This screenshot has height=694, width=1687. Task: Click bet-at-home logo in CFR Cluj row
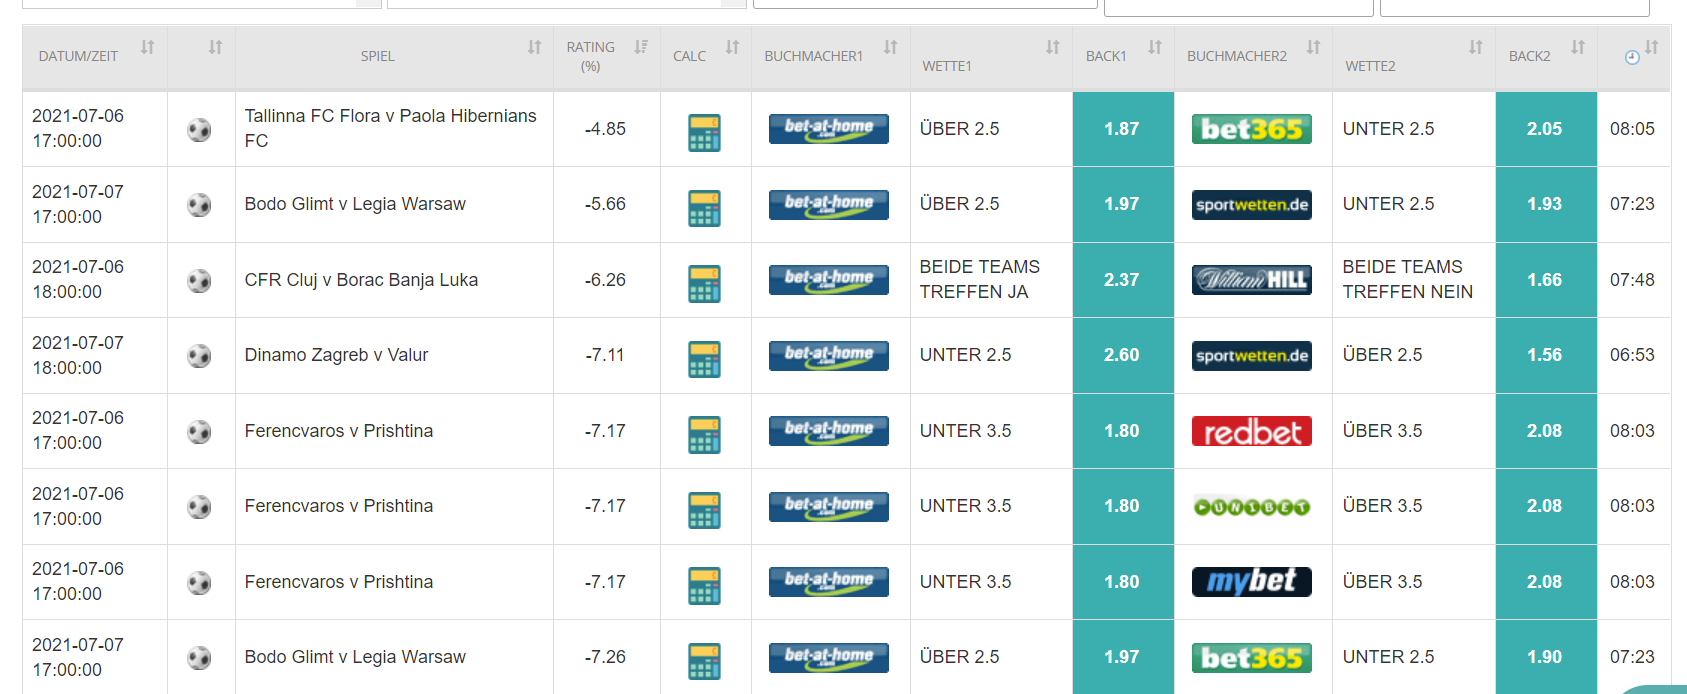pos(829,280)
